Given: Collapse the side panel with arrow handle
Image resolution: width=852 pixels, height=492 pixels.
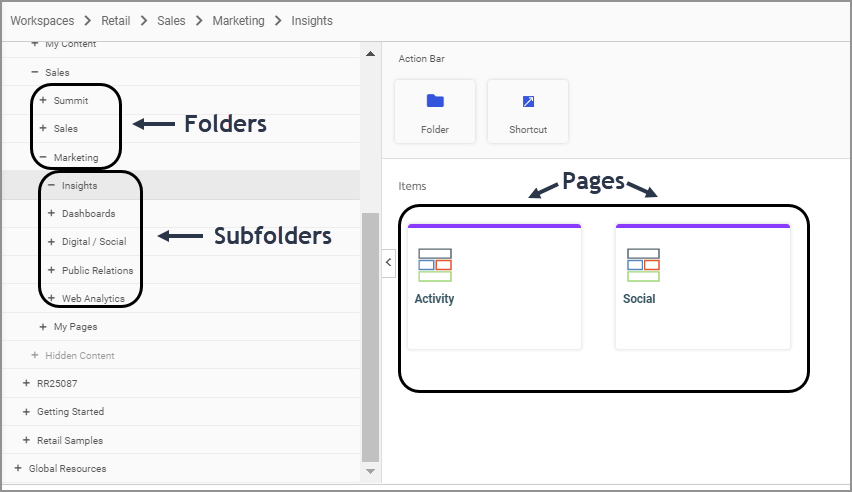Looking at the screenshot, I should point(389,262).
